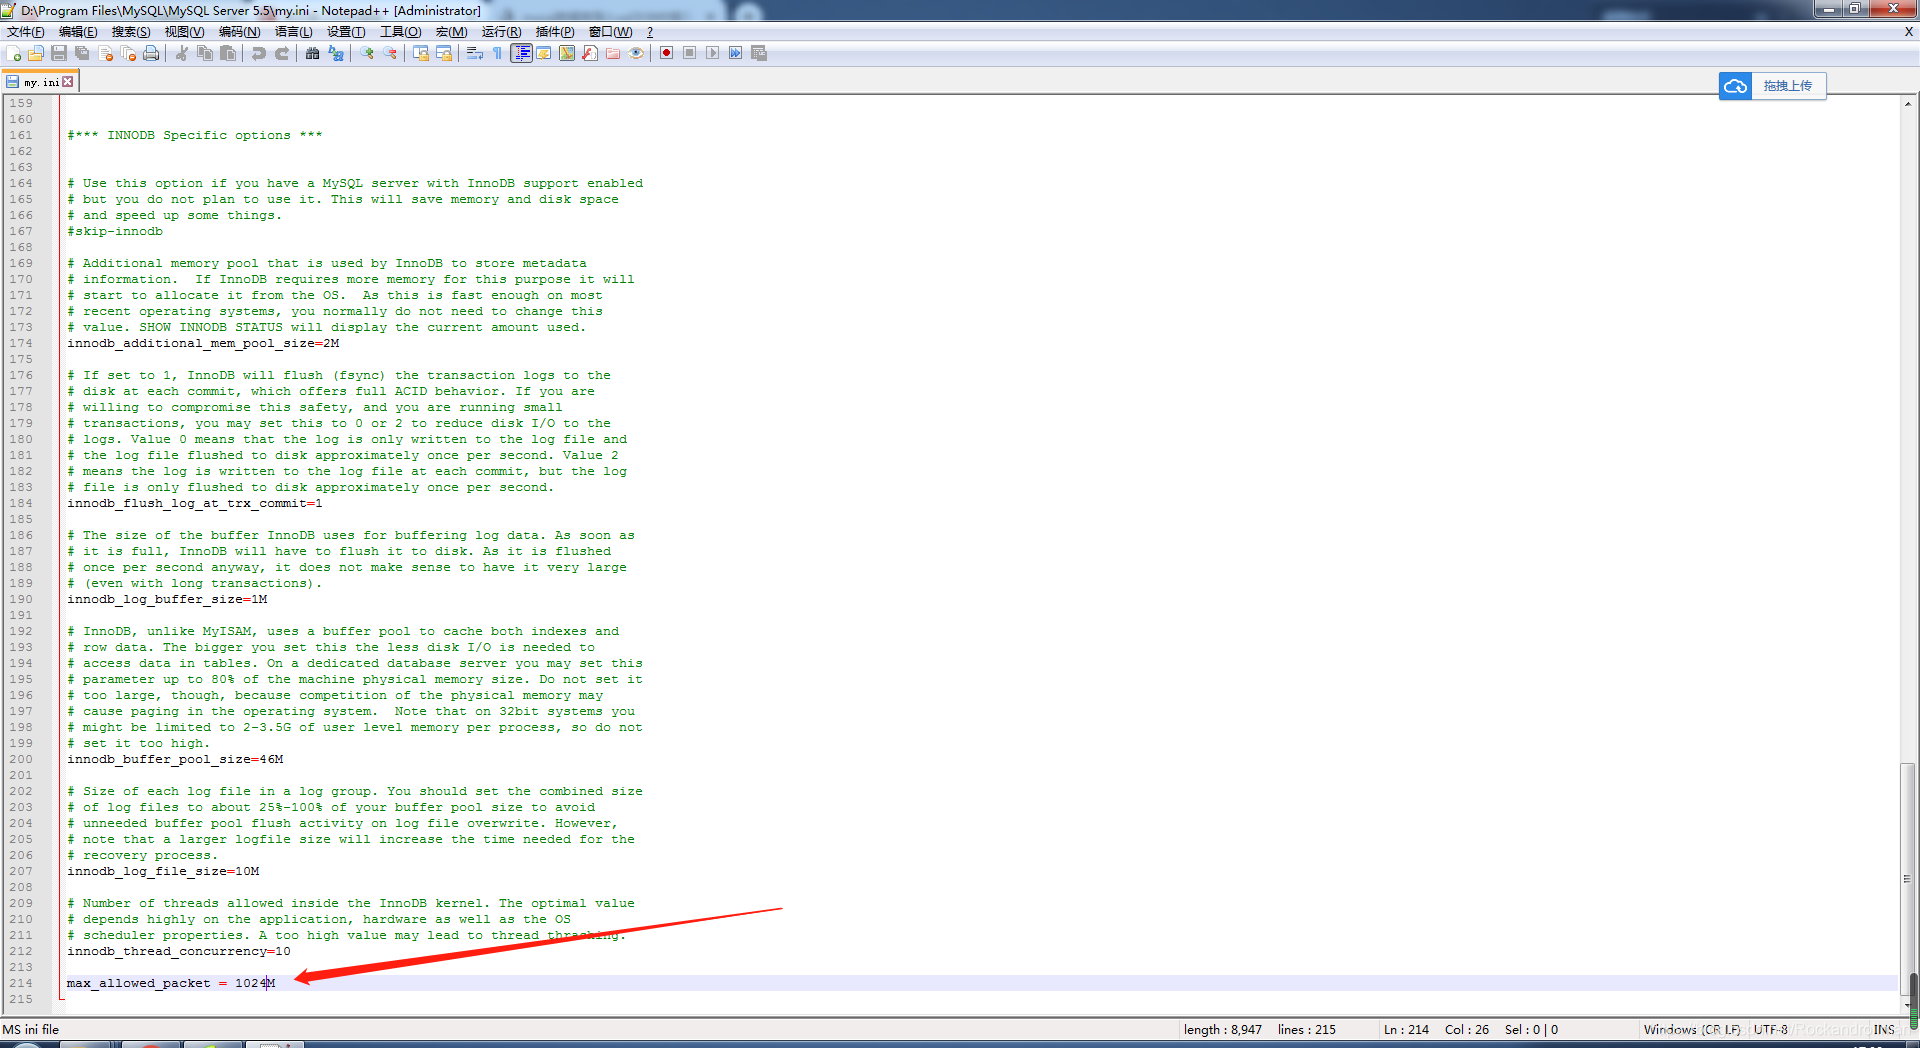The height and width of the screenshot is (1048, 1920).
Task: Open the 宏(M) menu
Action: point(451,32)
